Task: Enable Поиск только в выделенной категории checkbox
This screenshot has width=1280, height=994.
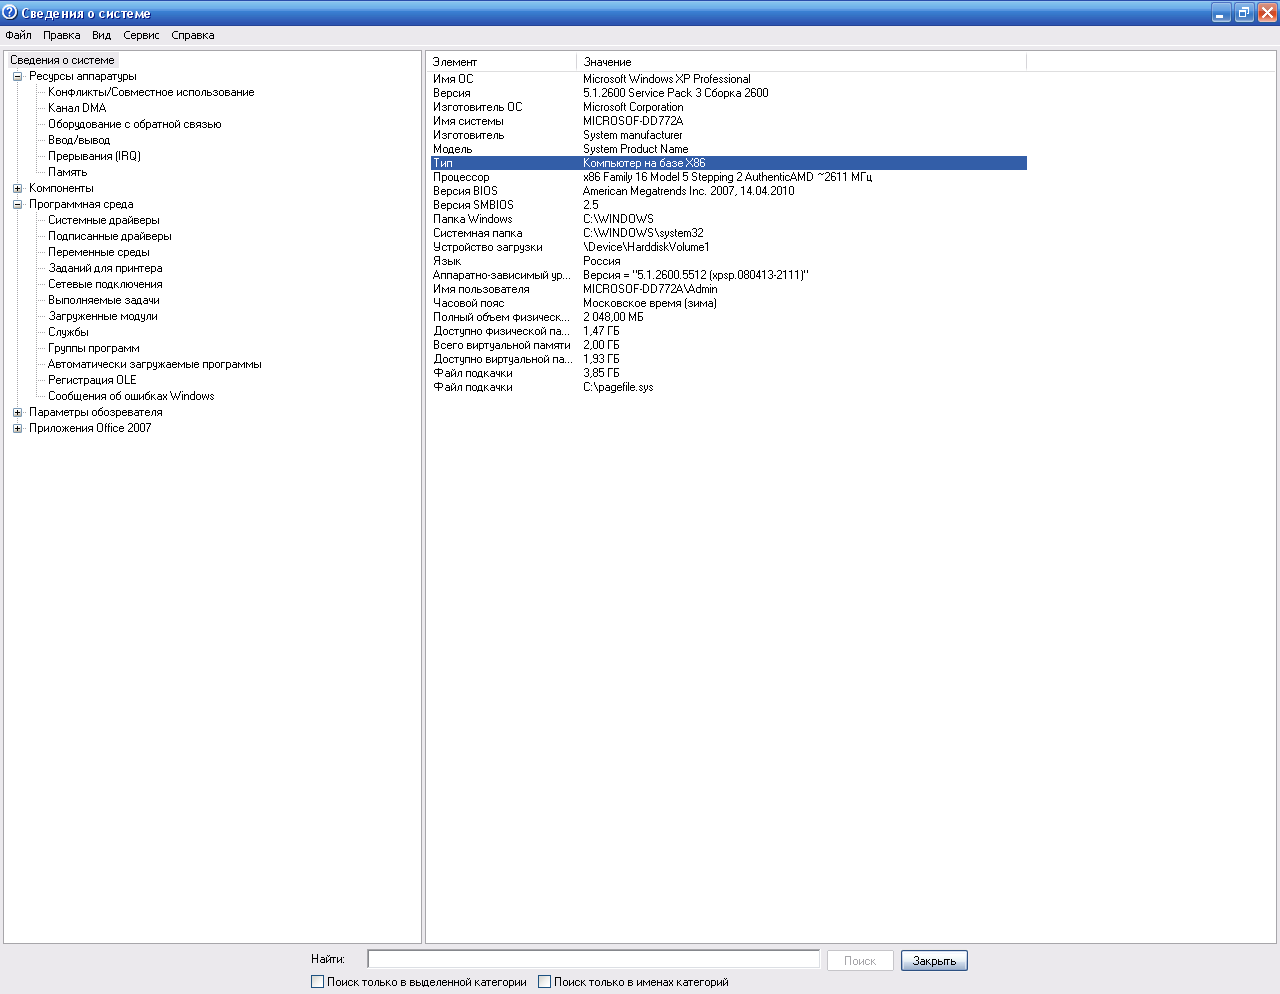Action: pos(317,982)
